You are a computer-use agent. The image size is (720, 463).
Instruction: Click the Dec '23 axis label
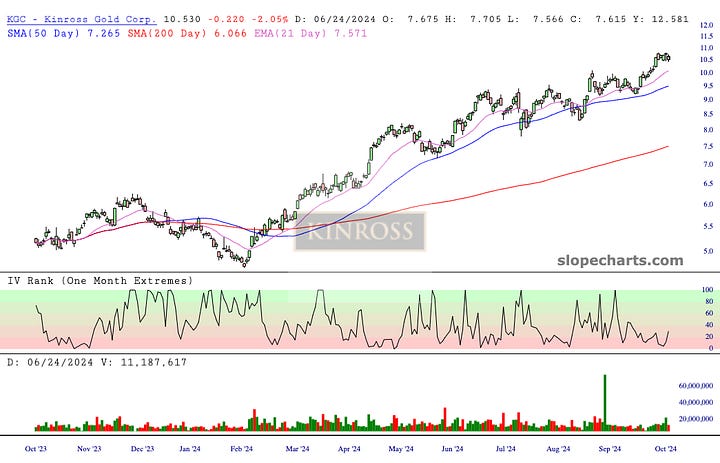[142, 449]
